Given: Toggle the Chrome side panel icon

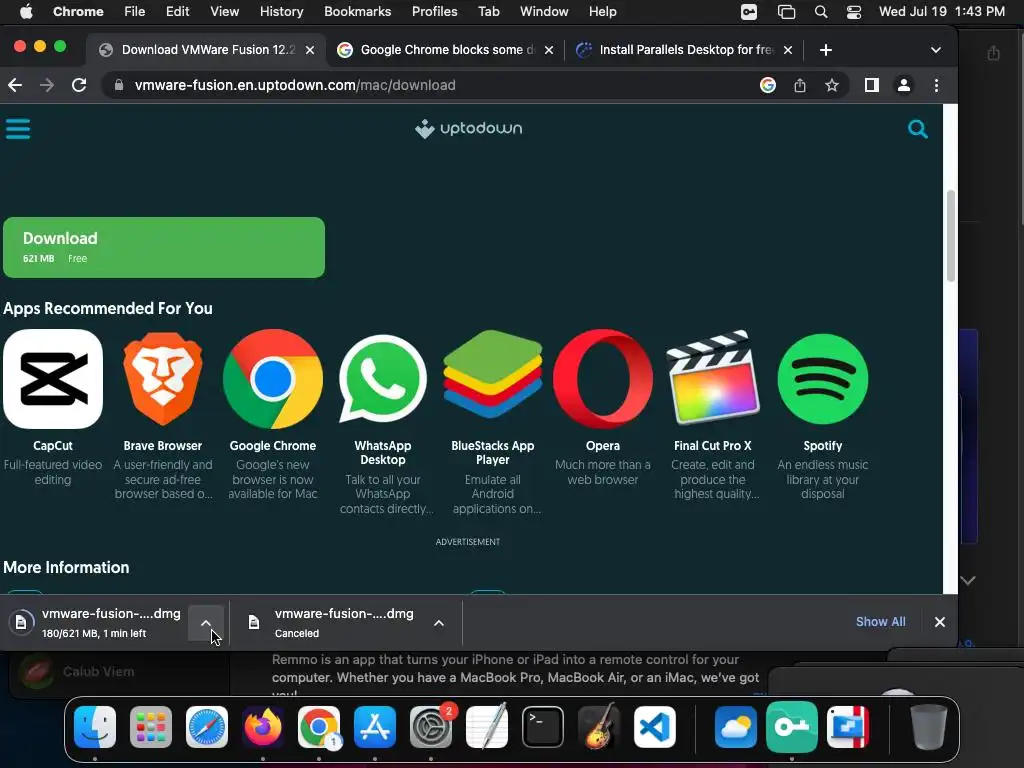Looking at the screenshot, I should point(872,85).
